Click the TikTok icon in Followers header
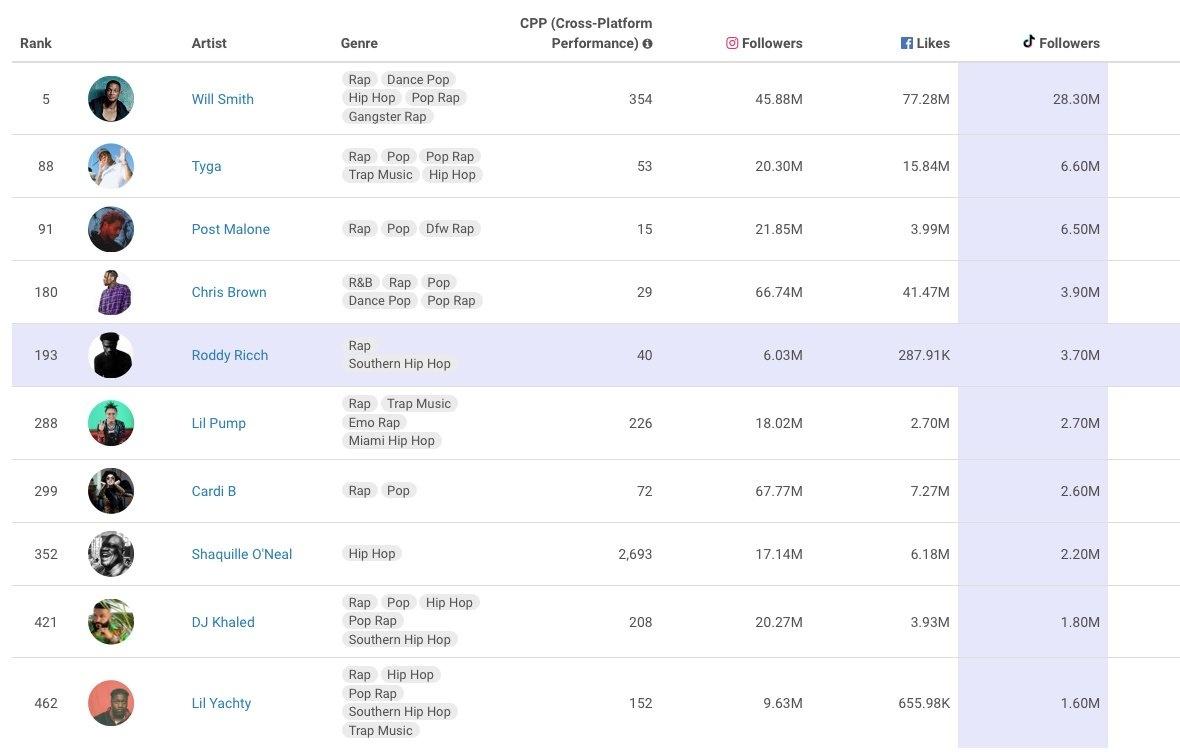Screen dimensions: 1180x754 (1029, 41)
